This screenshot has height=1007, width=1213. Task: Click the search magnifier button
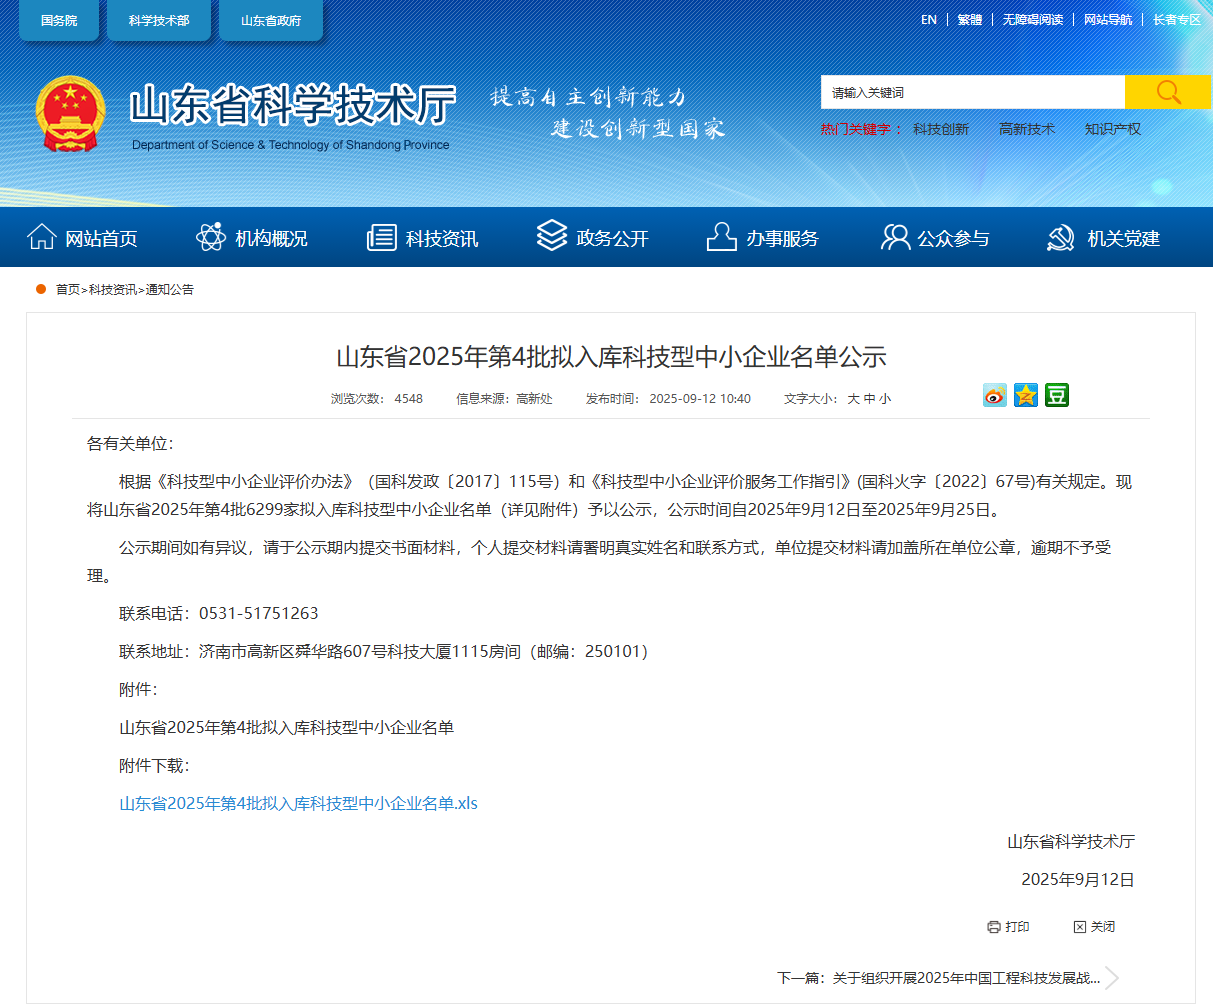pos(1167,92)
